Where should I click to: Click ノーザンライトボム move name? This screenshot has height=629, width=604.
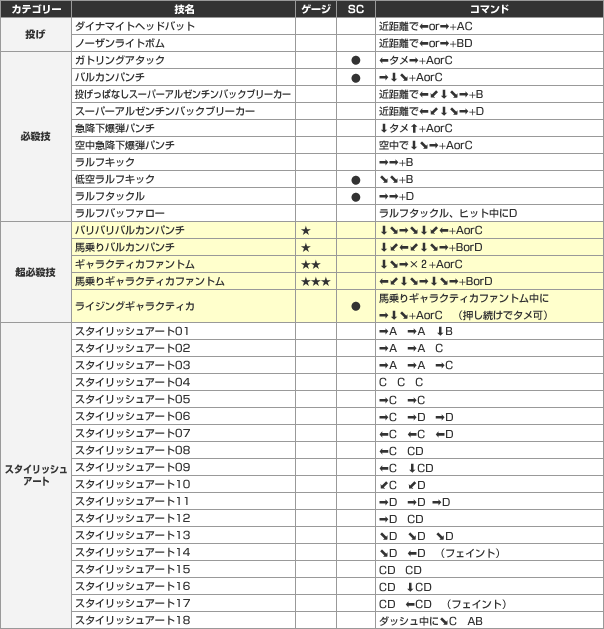pyautogui.click(x=120, y=43)
